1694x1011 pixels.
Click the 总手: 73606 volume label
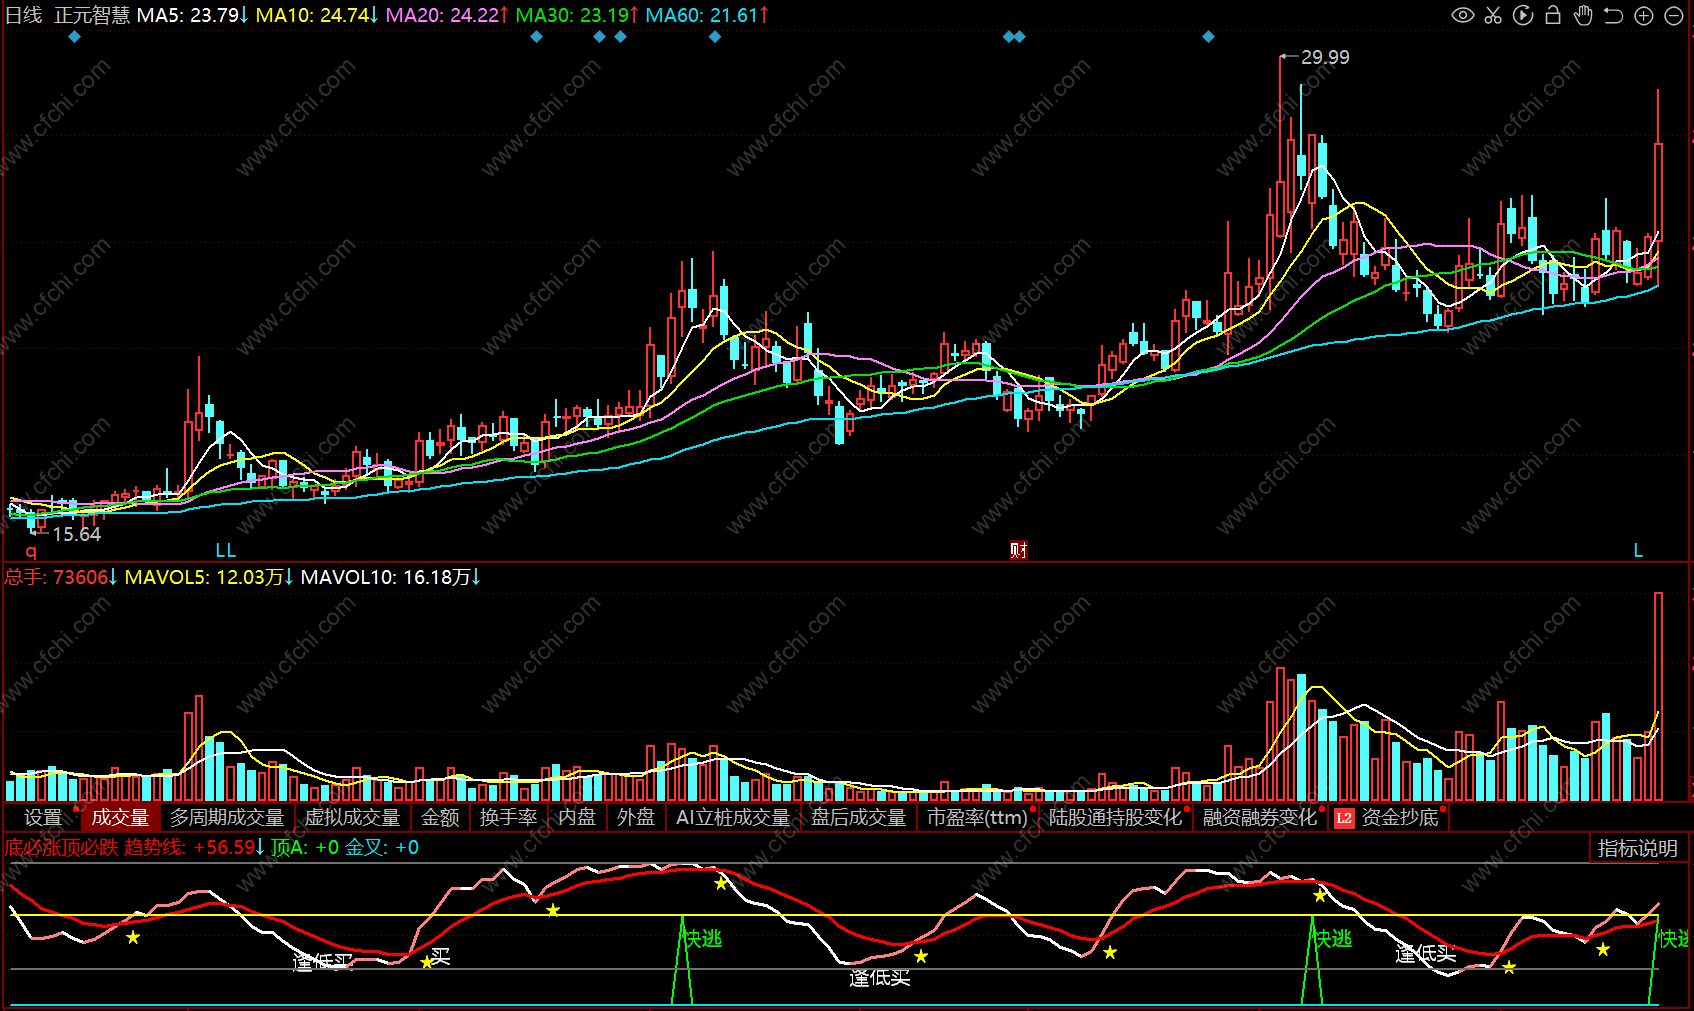[x=61, y=577]
